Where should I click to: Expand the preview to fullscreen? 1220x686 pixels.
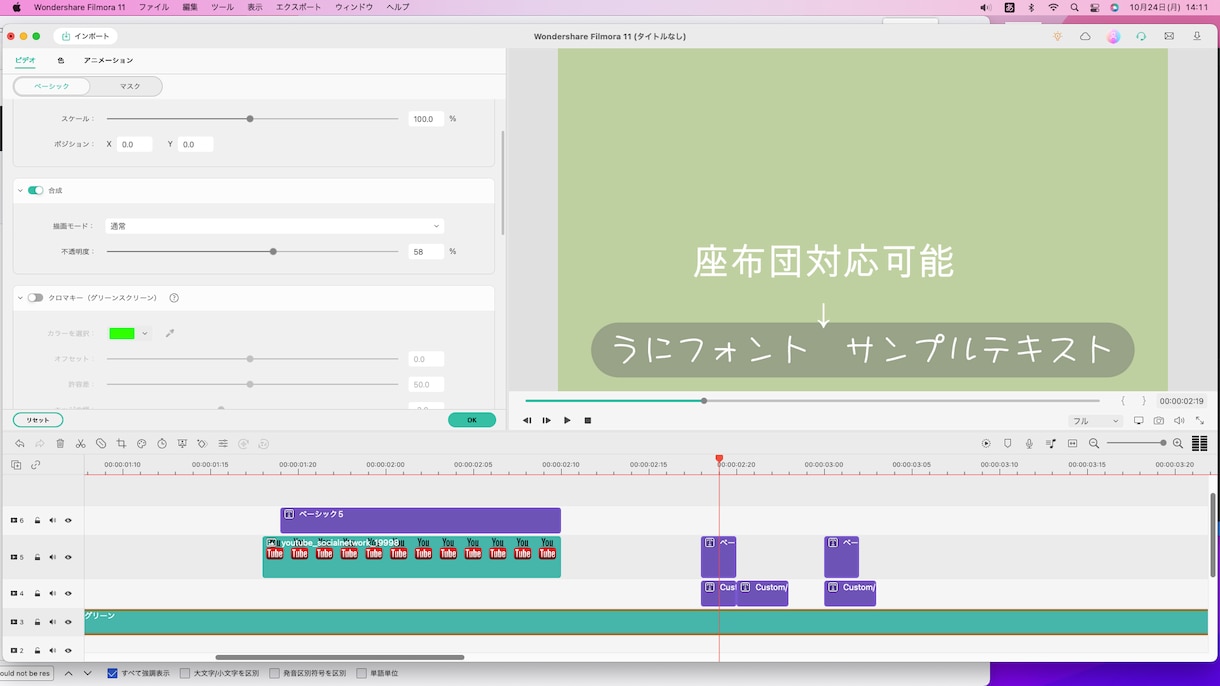click(1200, 421)
